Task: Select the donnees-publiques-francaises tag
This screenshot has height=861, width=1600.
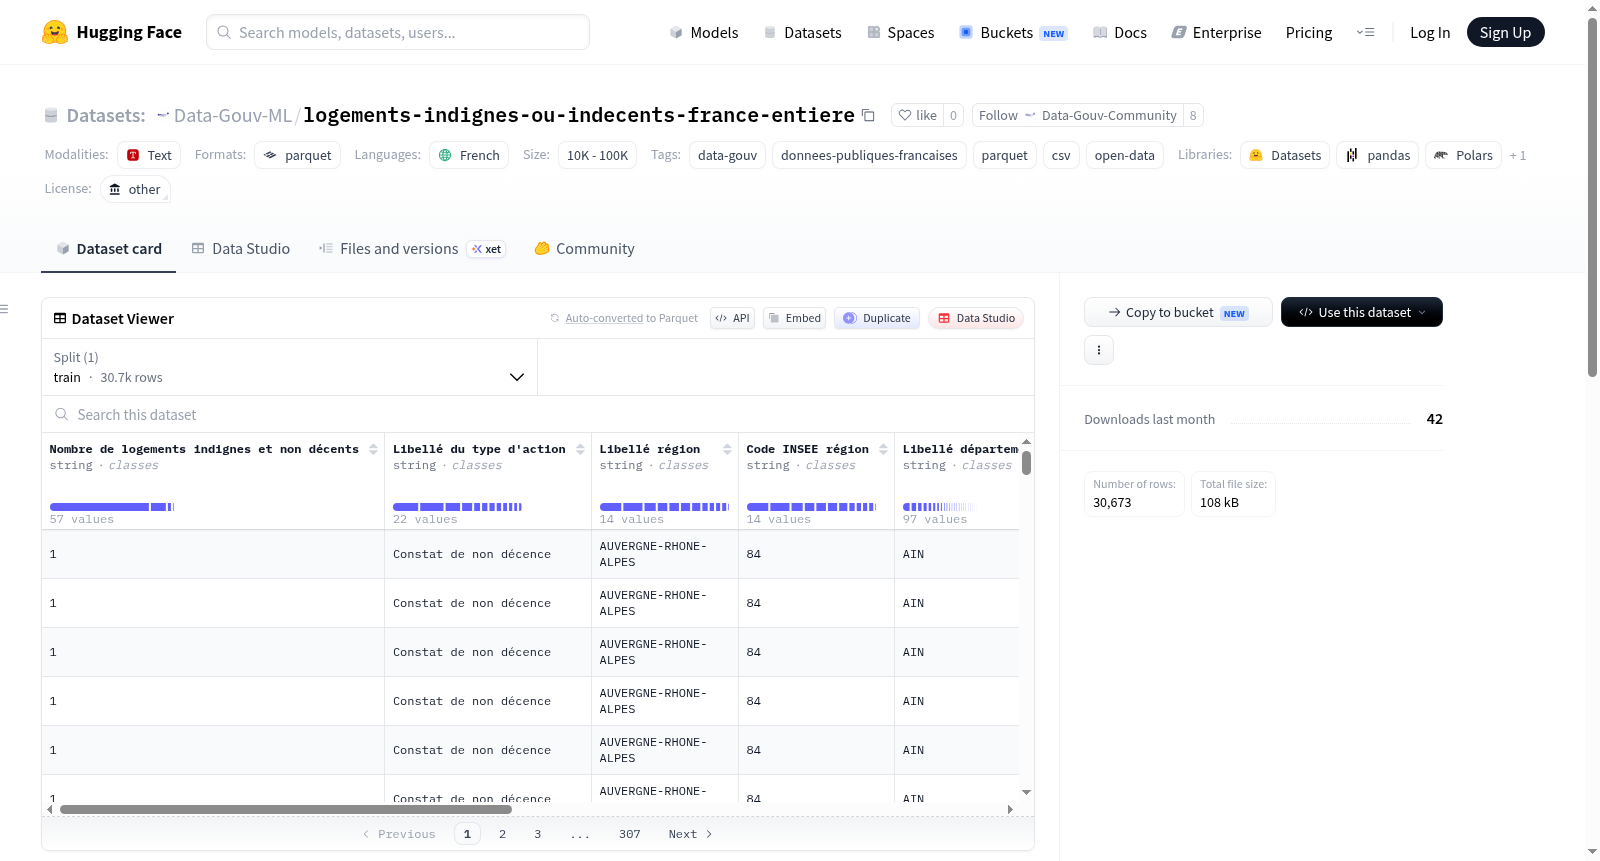Action: 869,155
